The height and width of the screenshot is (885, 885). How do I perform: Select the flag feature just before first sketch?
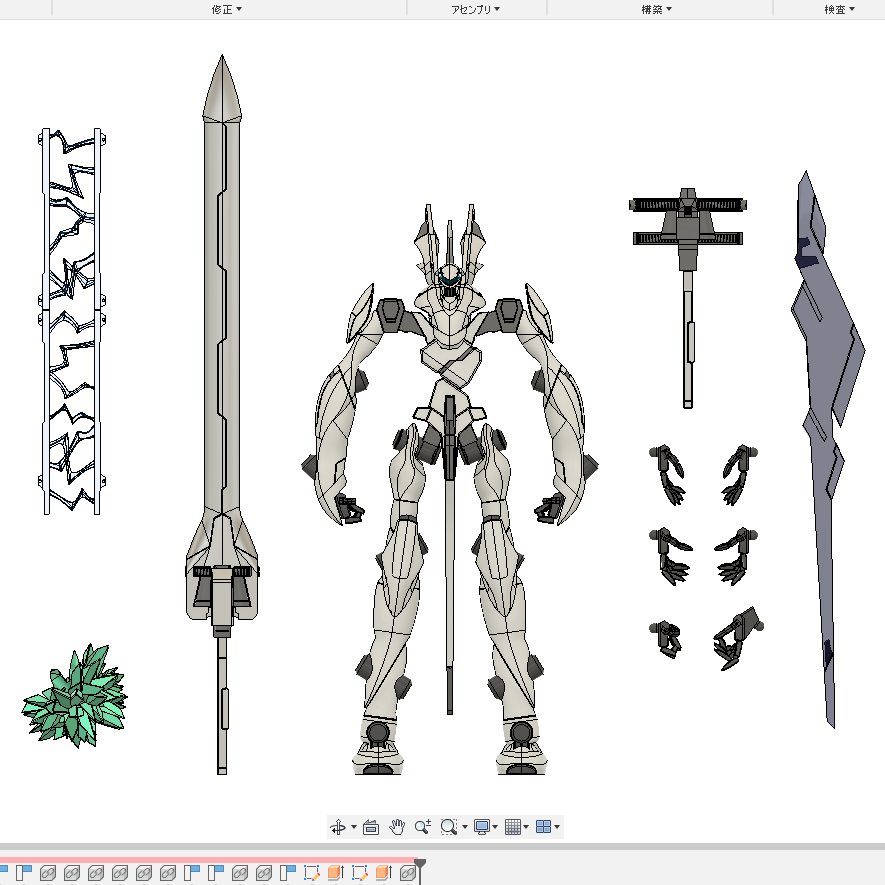point(288,873)
